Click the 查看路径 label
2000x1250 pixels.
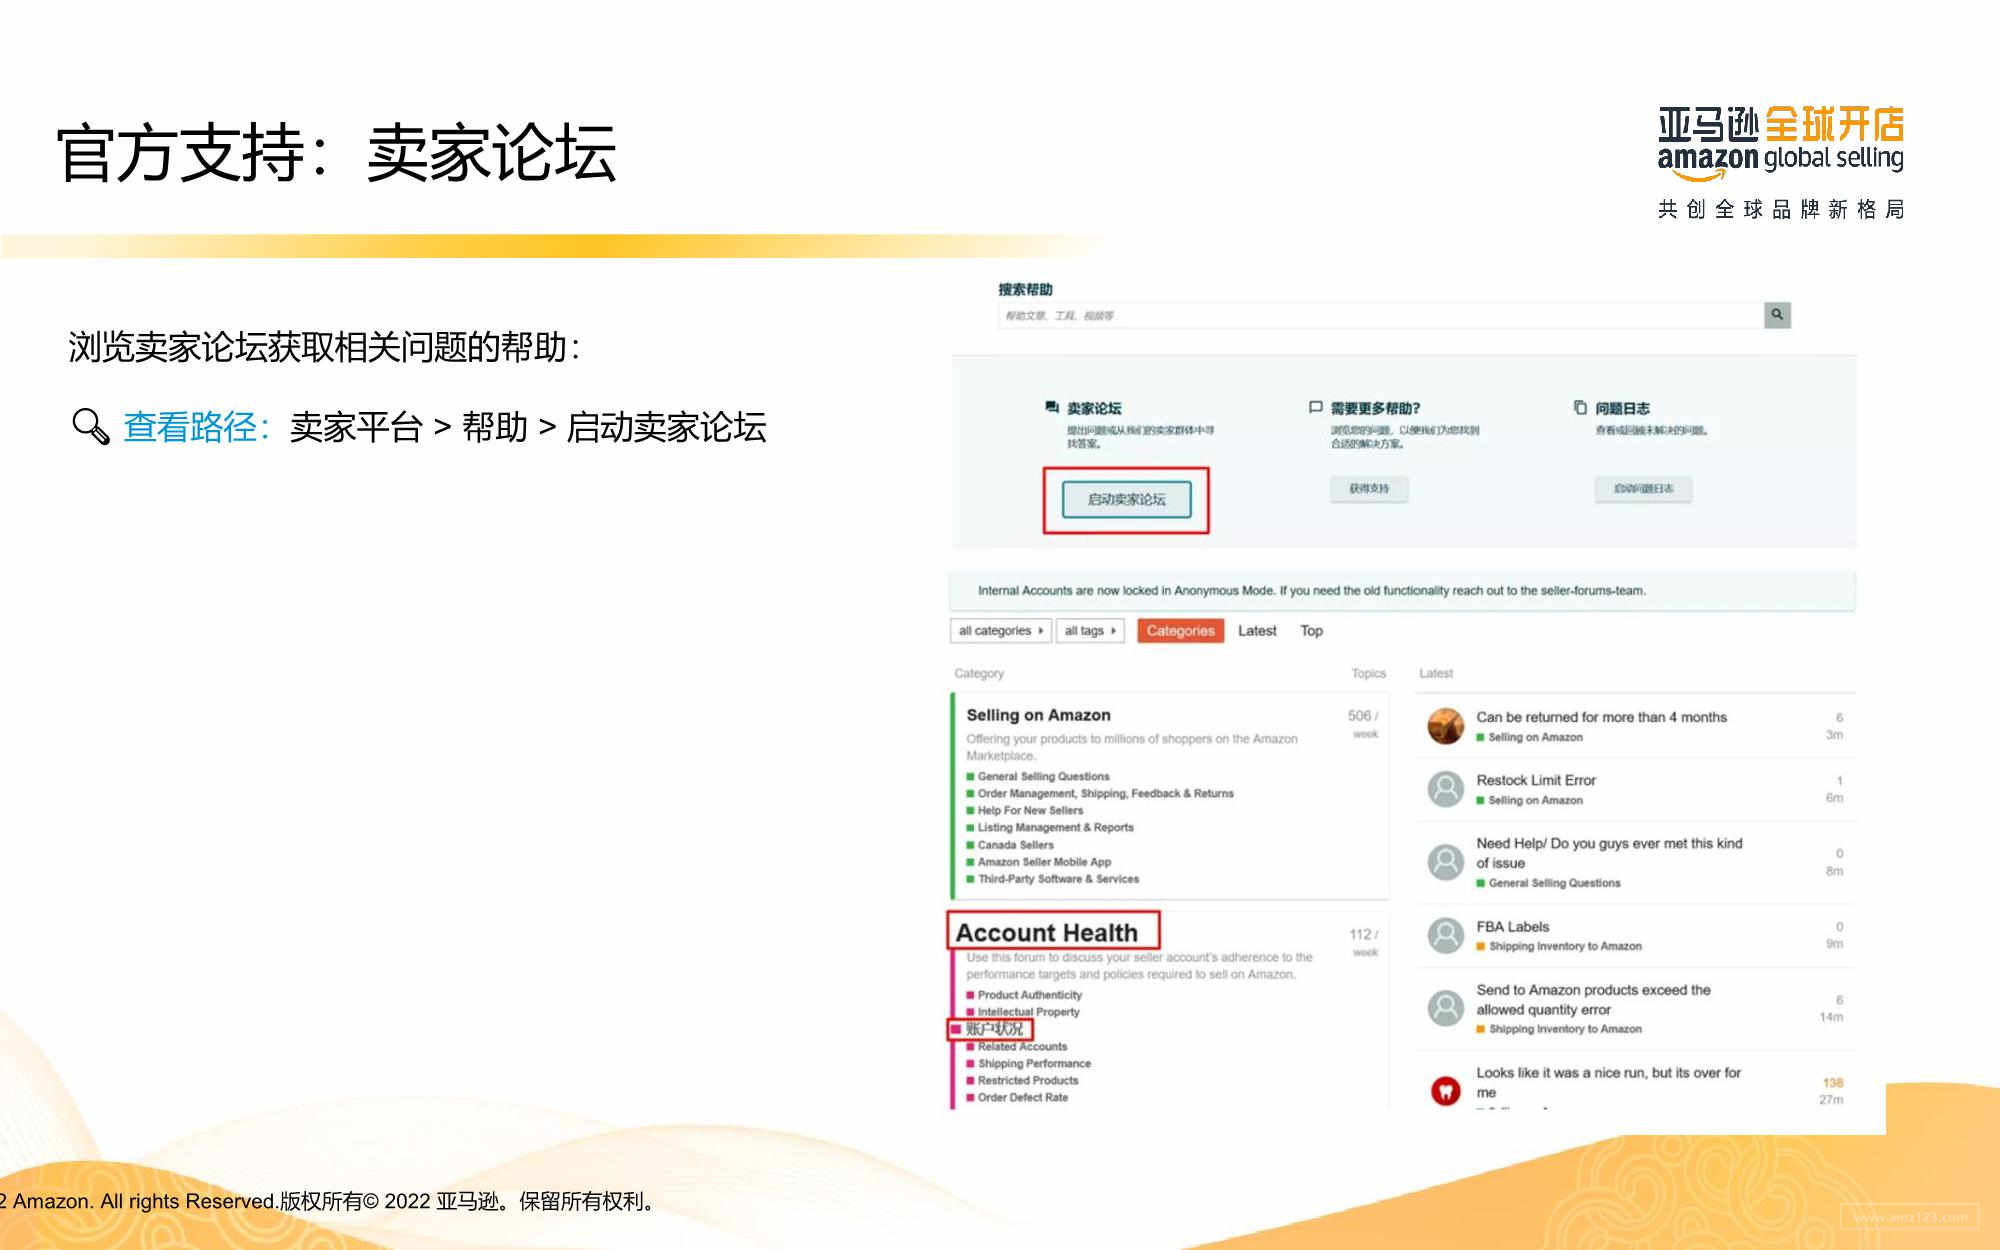[x=196, y=428]
